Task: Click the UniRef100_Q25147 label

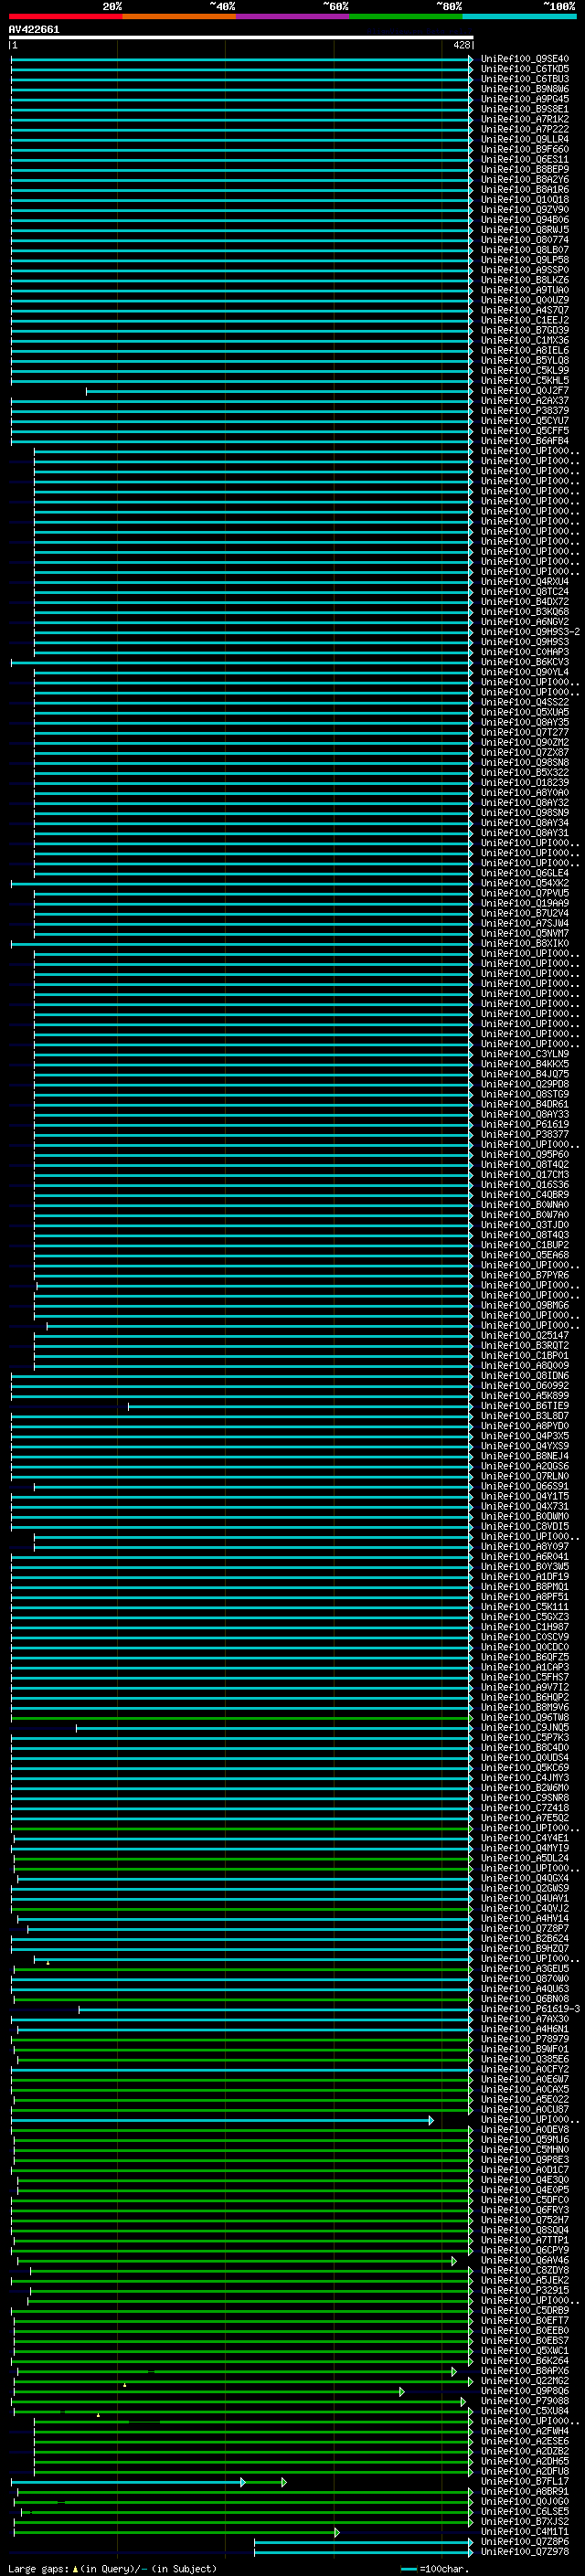Action: click(x=525, y=1336)
